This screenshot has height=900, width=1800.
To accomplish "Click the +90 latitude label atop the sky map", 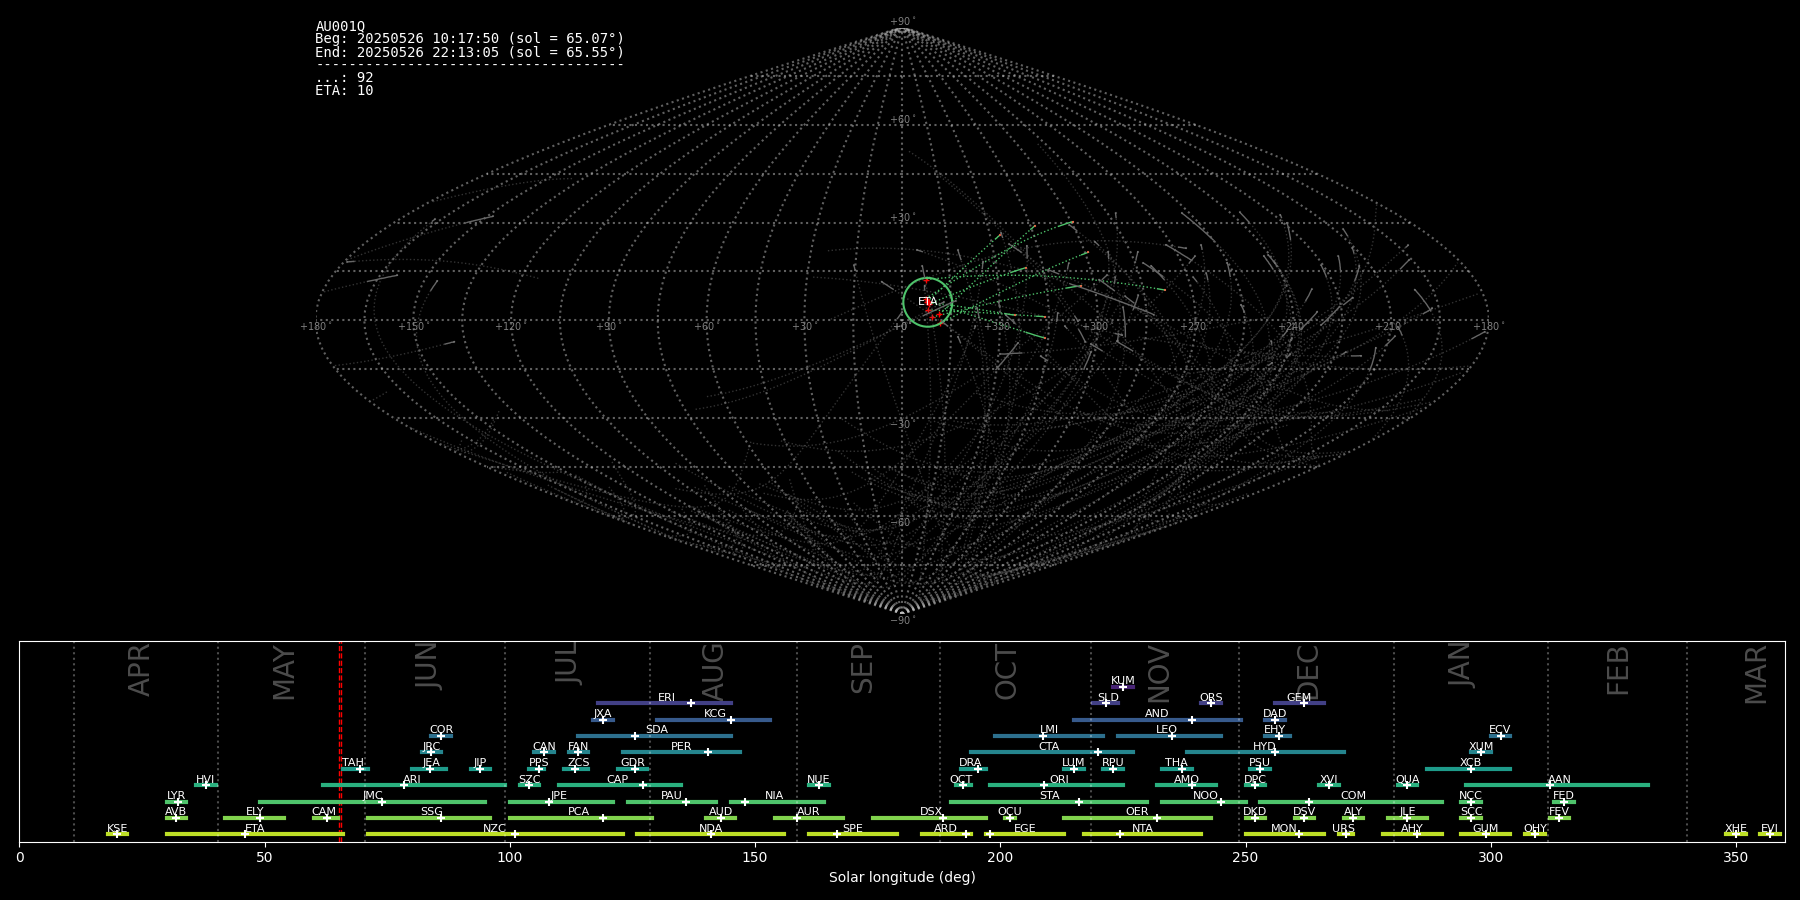I will pos(902,22).
